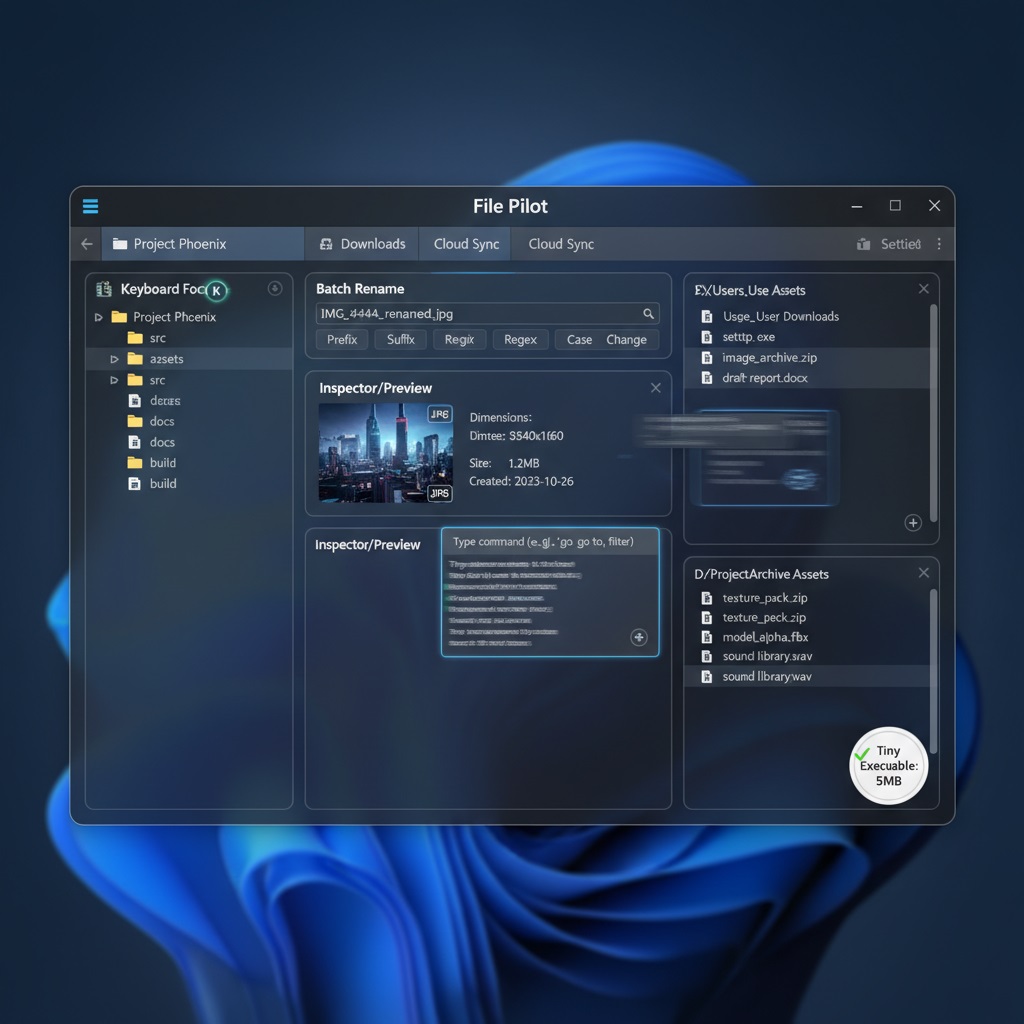This screenshot has height=1024, width=1024.
Task: Close the D:/ProjectArchive Assets panel
Action: point(923,573)
